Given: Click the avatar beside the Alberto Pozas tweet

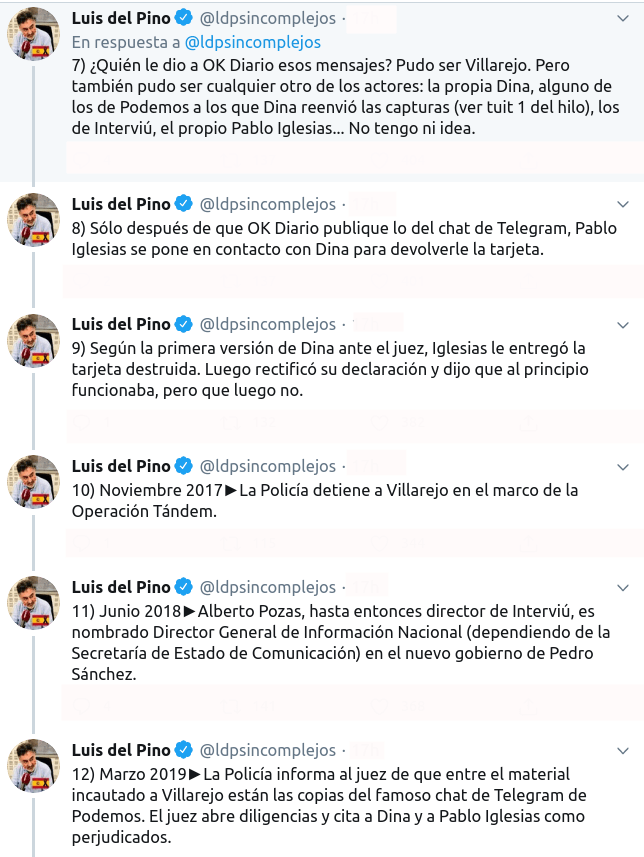Looking at the screenshot, I should (x=34, y=603).
